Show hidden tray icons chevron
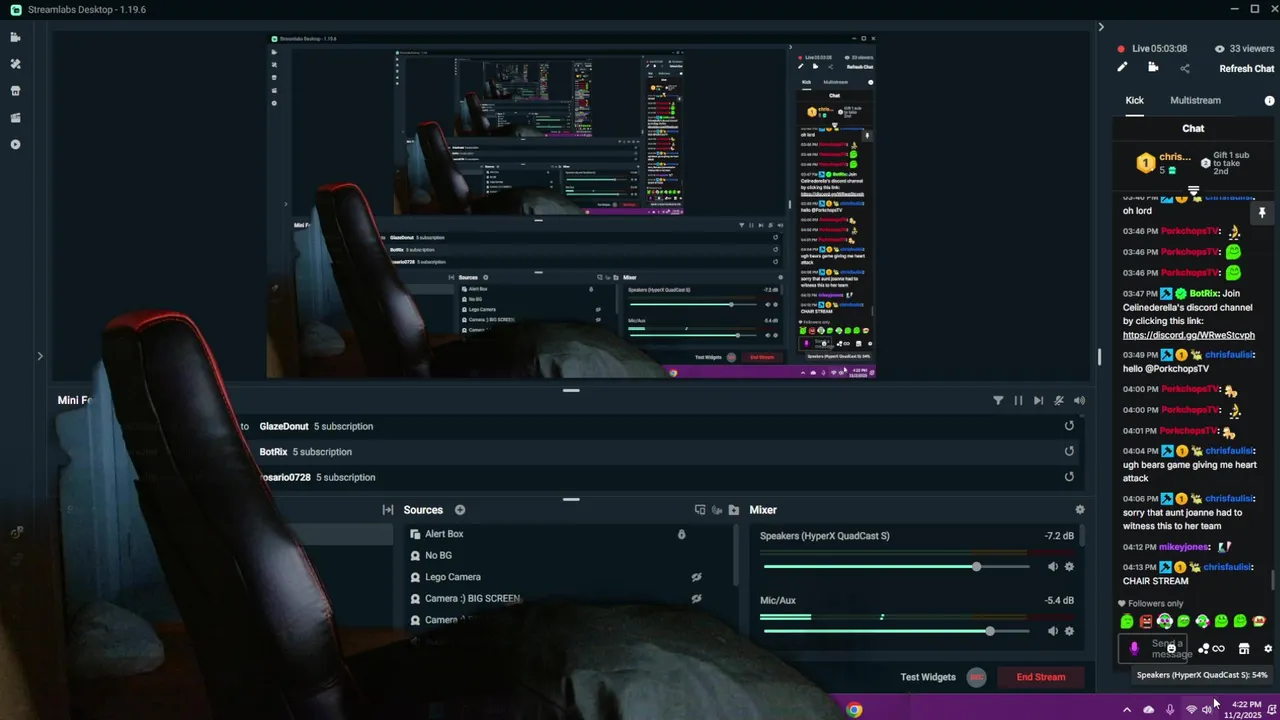 [1127, 710]
